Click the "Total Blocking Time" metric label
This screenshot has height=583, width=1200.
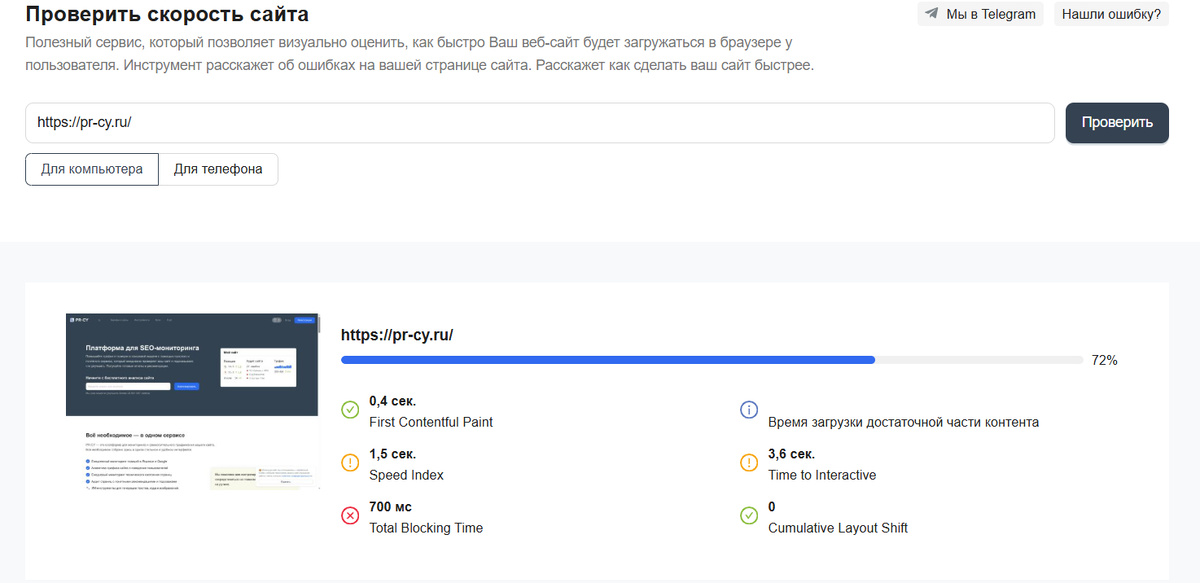426,528
